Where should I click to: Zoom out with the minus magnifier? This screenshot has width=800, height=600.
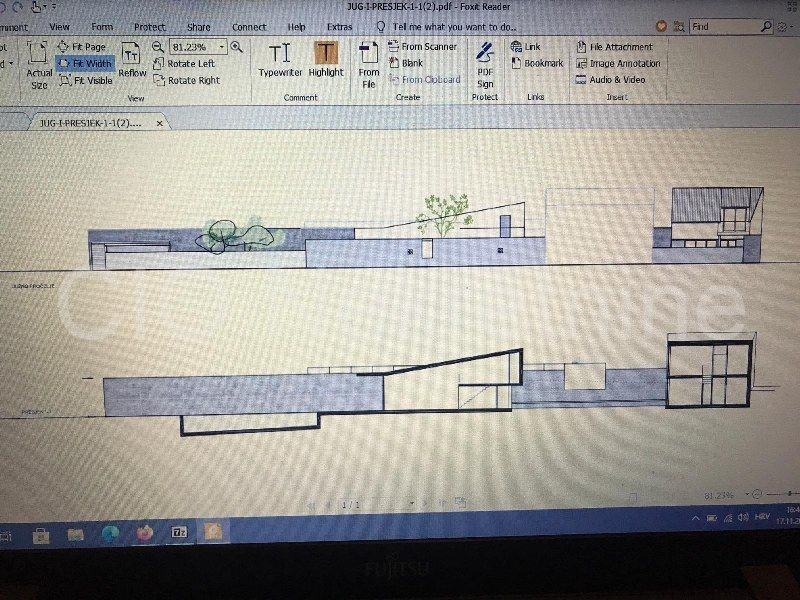[158, 47]
